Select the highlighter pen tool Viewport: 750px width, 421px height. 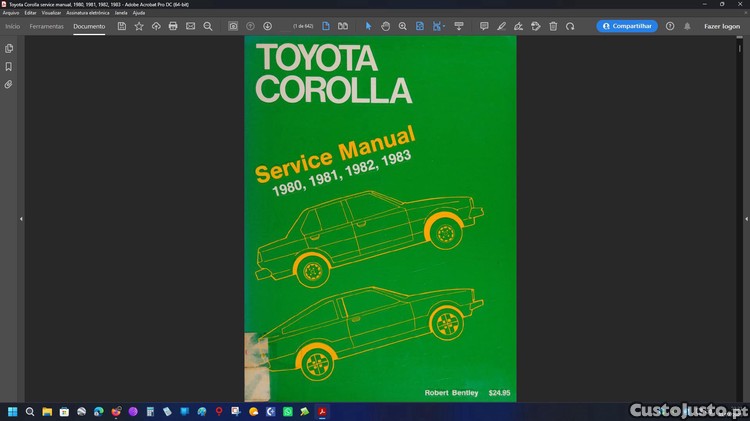point(501,26)
